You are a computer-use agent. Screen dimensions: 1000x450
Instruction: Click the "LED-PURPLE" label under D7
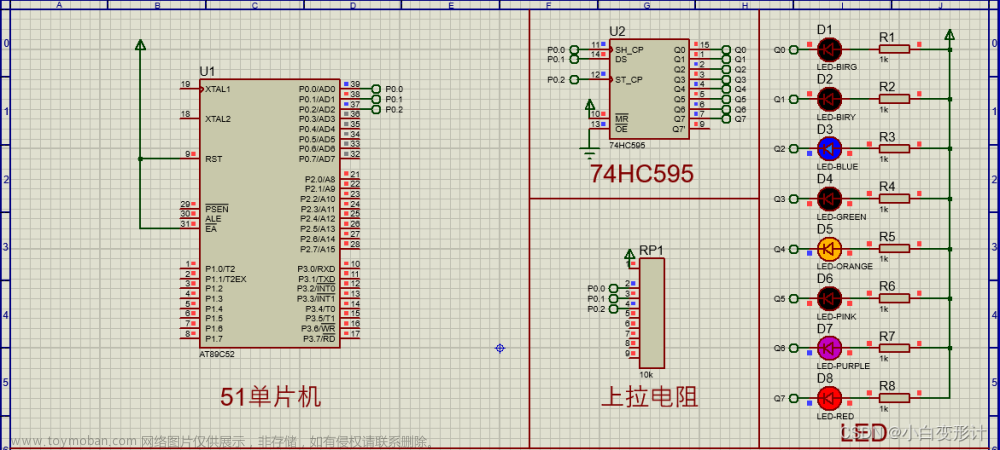point(843,366)
